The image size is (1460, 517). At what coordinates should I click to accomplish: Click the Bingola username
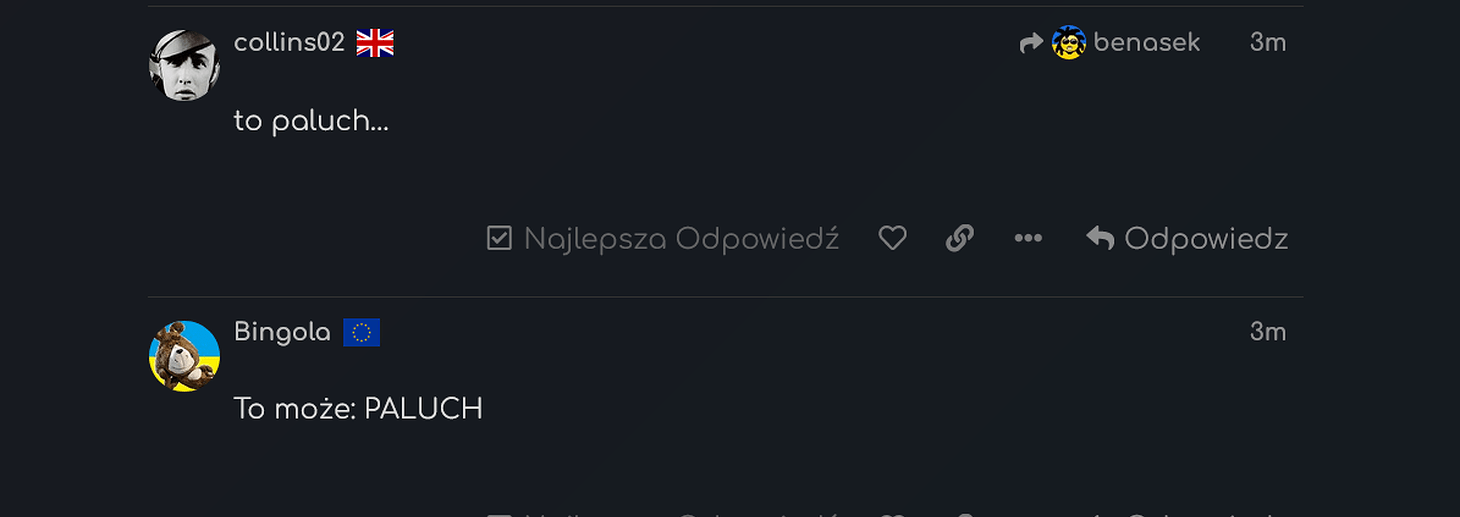[282, 332]
